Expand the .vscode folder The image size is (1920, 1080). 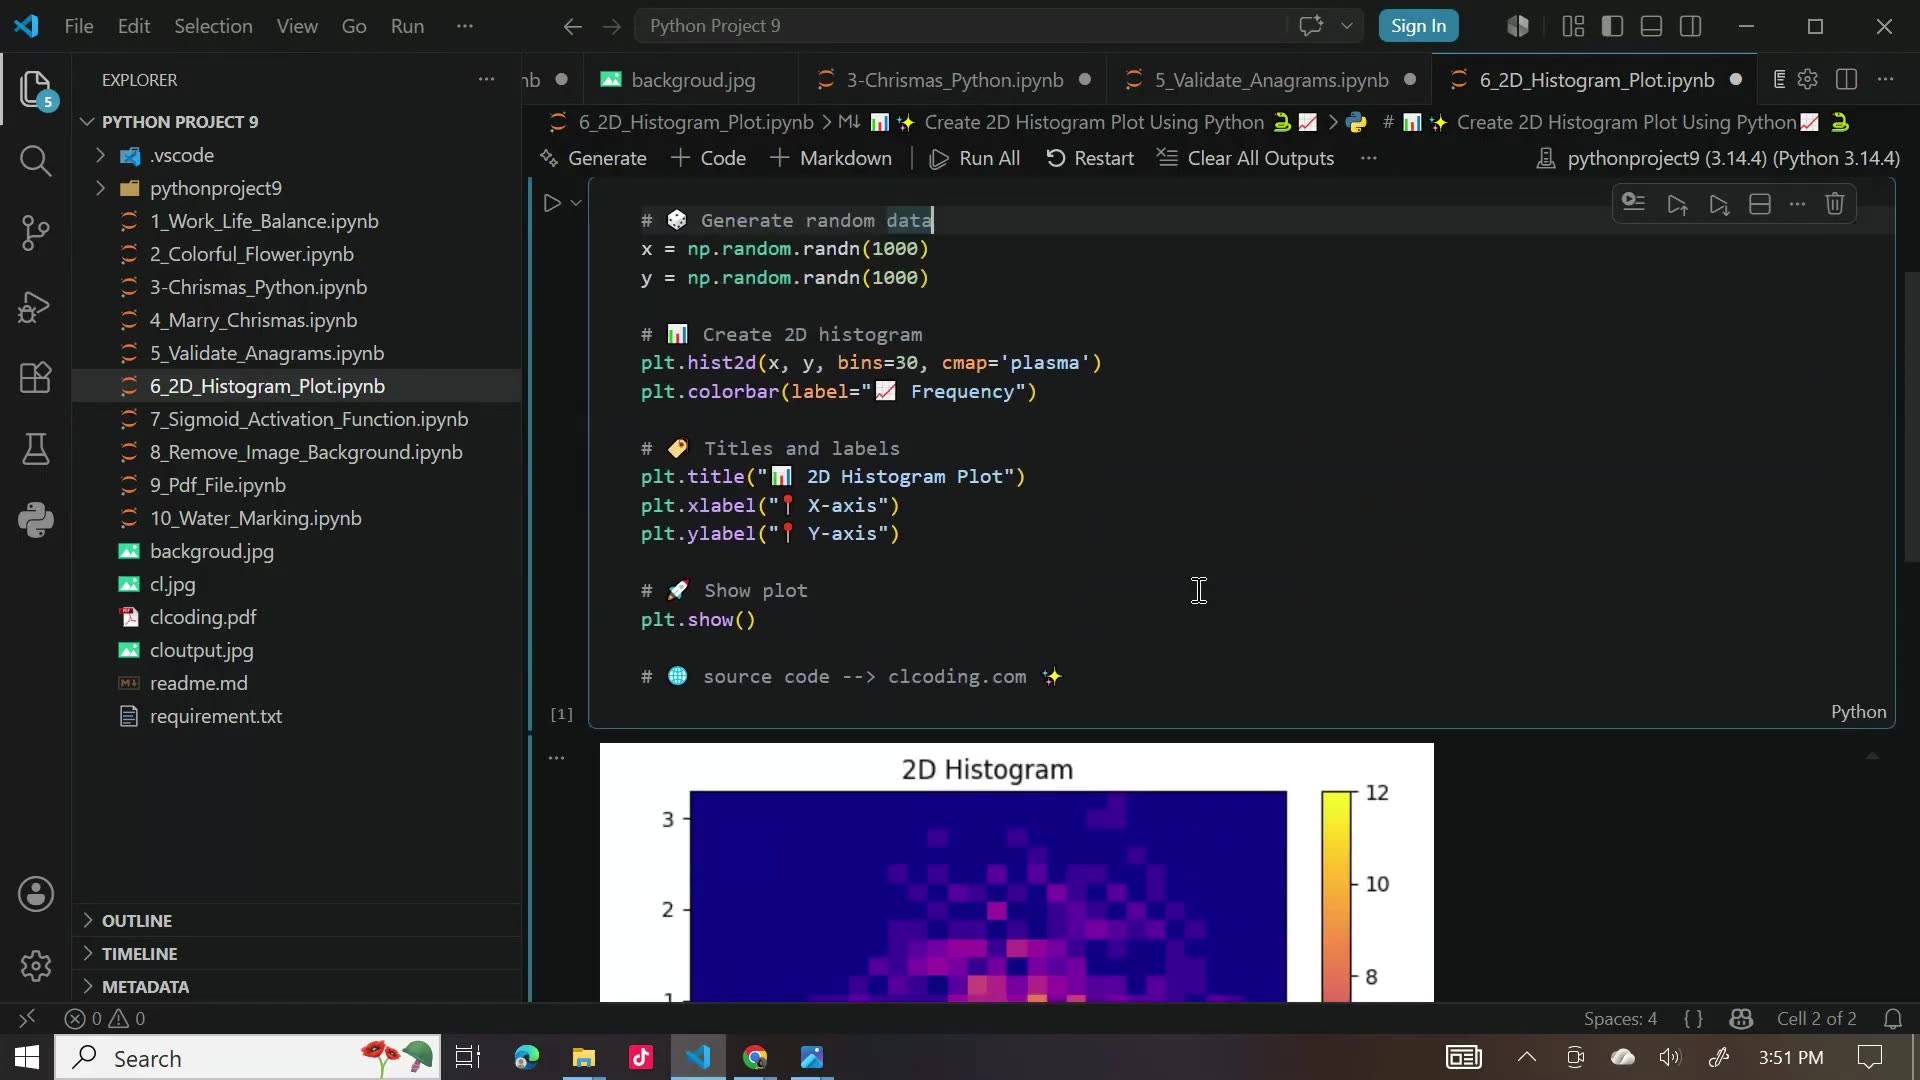coord(100,155)
